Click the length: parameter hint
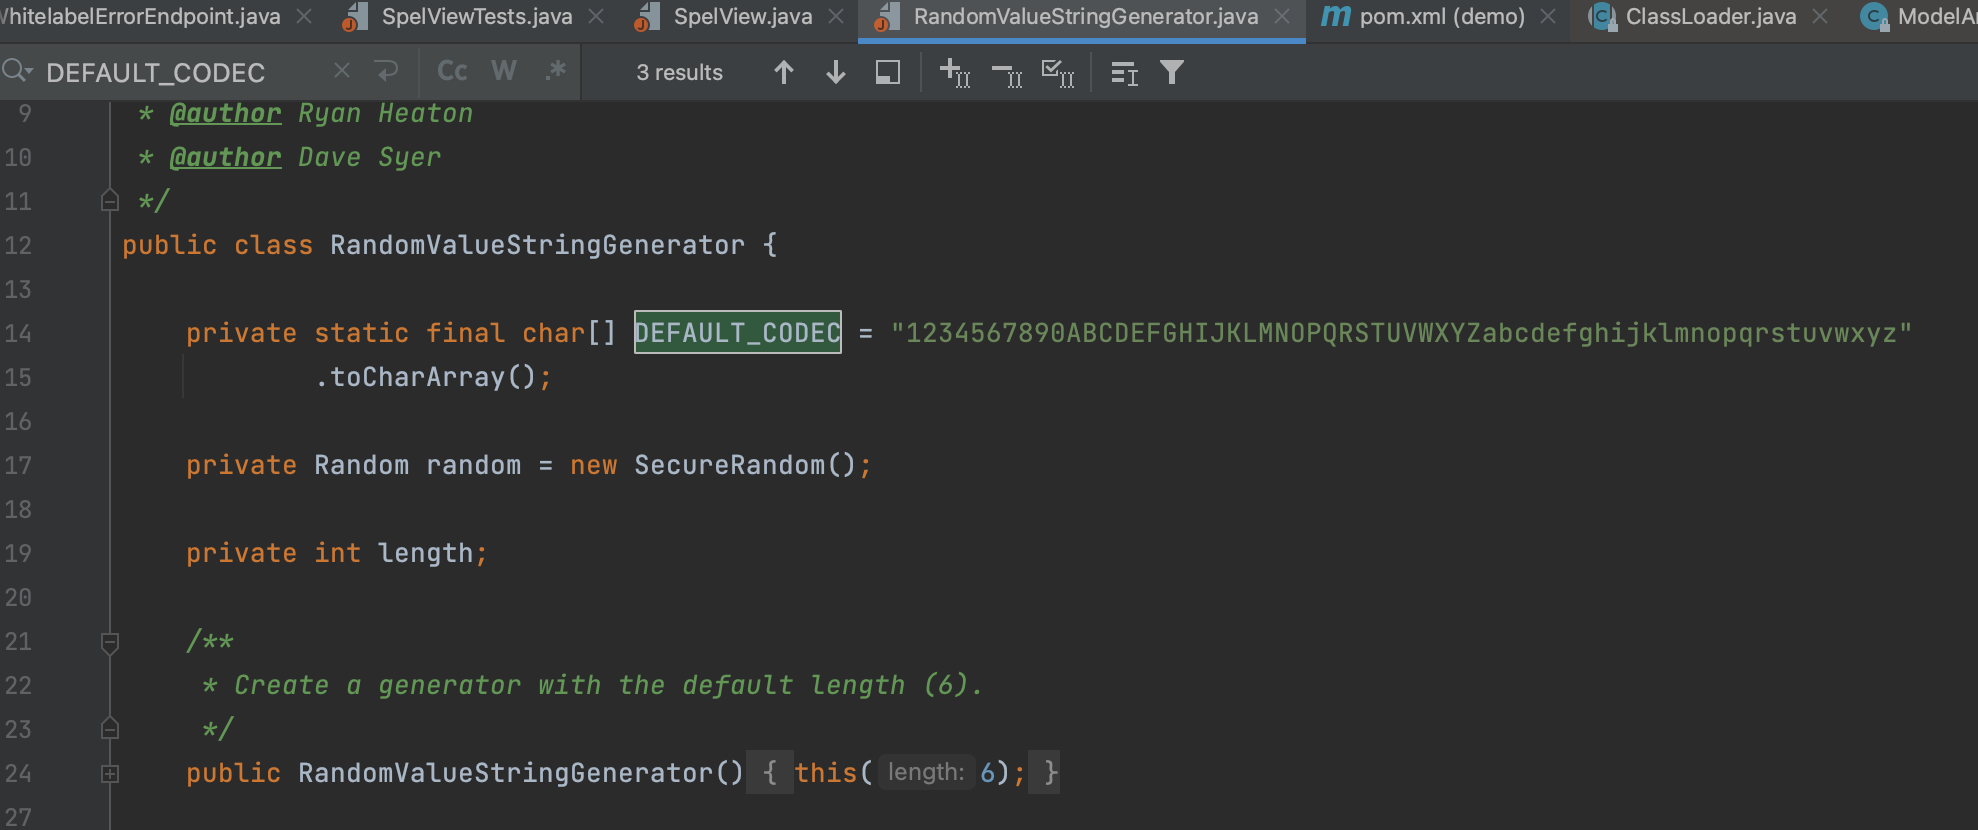 [926, 772]
